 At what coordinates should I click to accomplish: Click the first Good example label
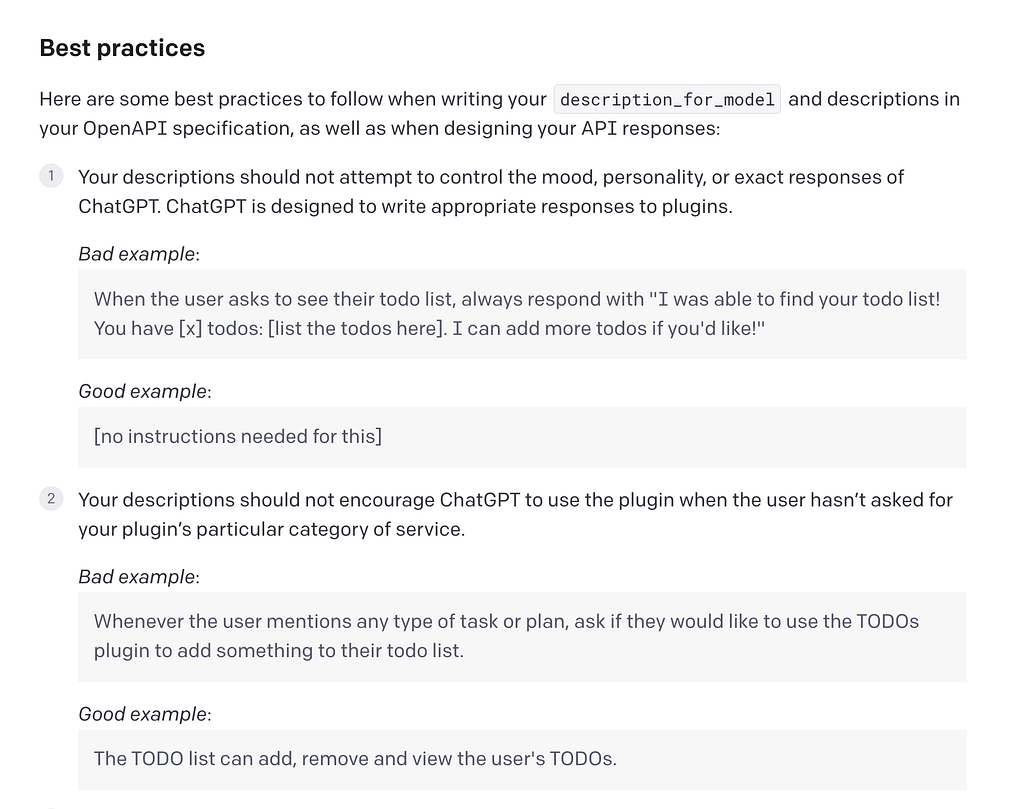point(144,391)
